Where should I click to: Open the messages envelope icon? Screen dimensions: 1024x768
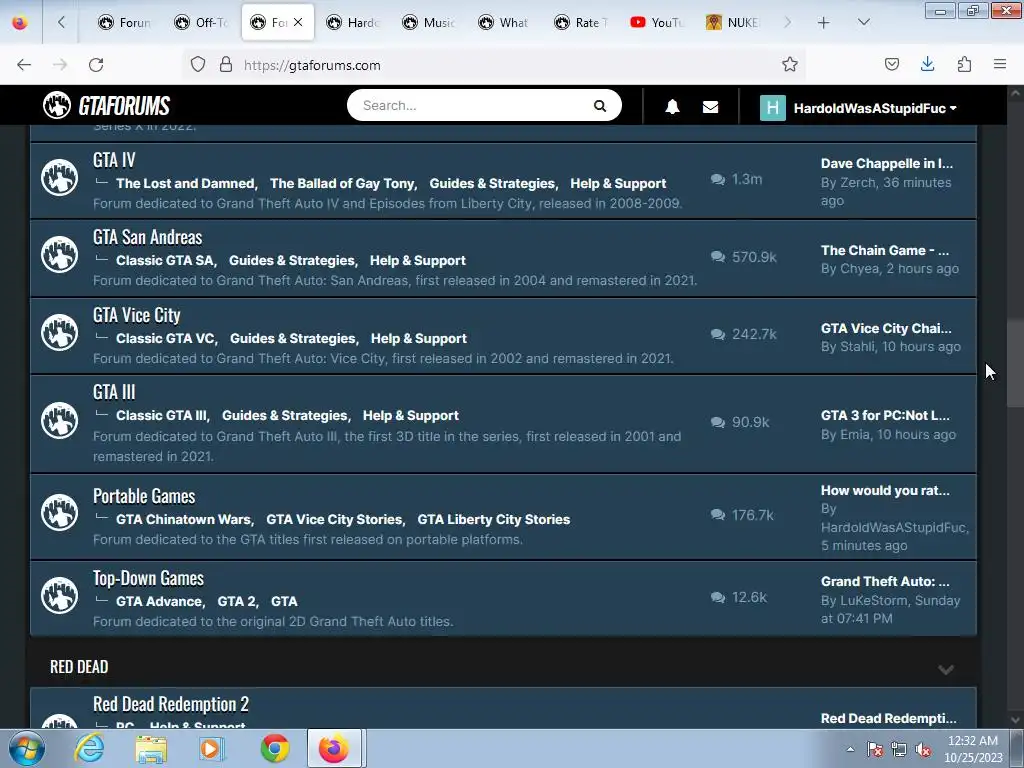(x=711, y=106)
